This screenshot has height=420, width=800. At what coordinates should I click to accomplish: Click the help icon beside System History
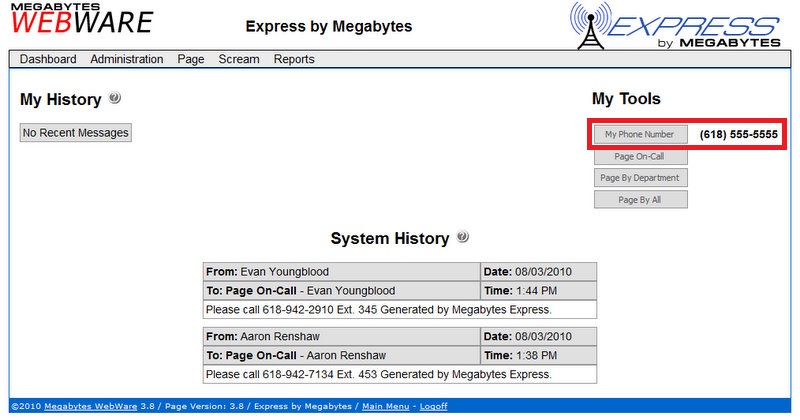(x=462, y=237)
